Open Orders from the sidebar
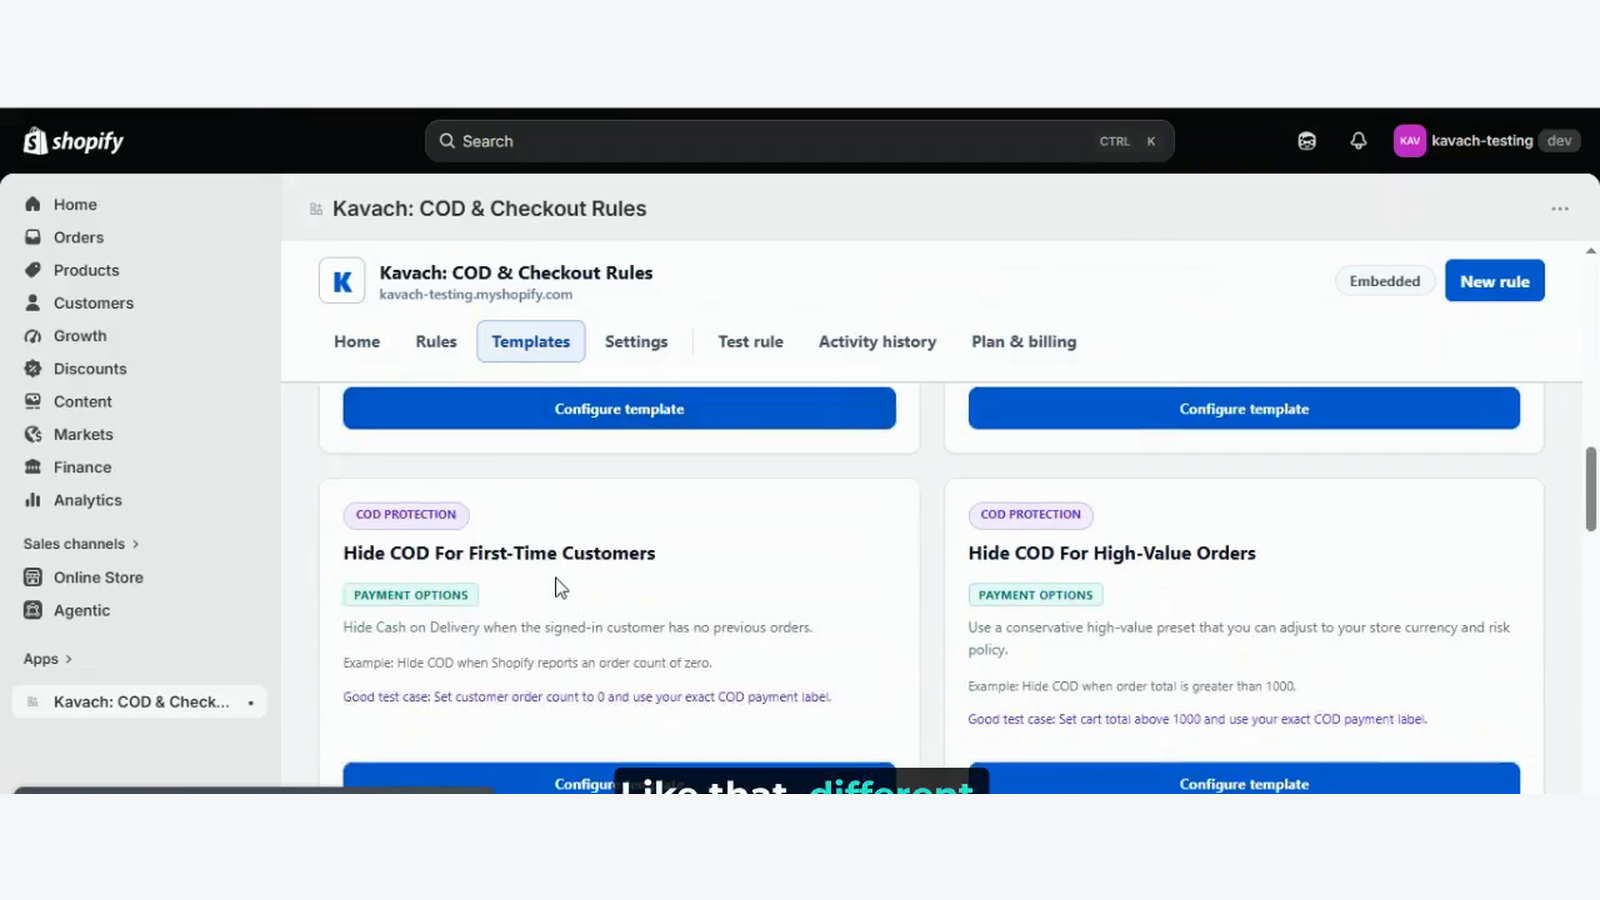 tap(79, 237)
